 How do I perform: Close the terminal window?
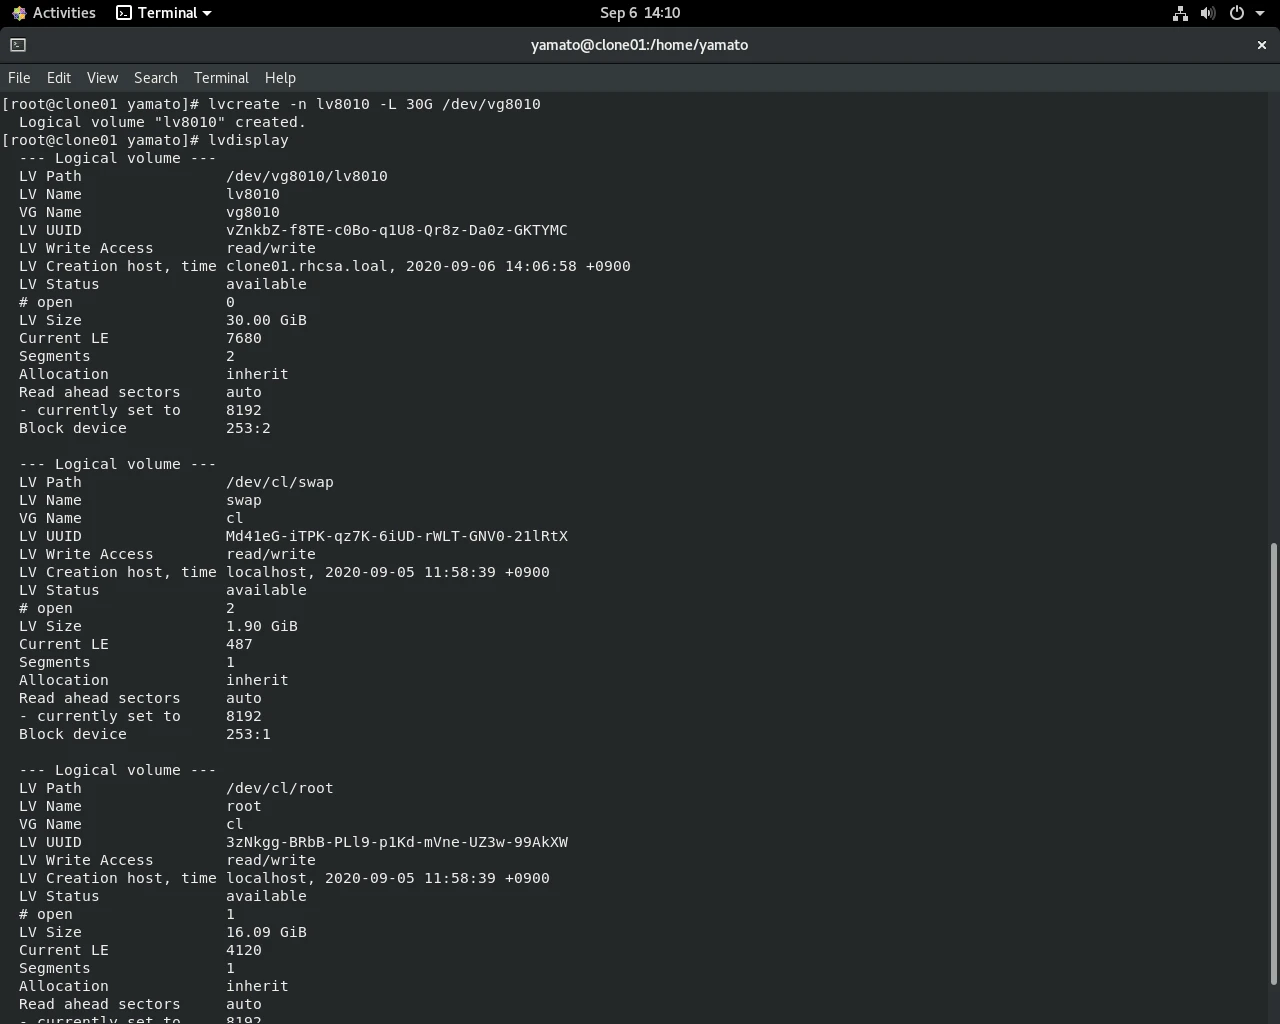(1261, 45)
